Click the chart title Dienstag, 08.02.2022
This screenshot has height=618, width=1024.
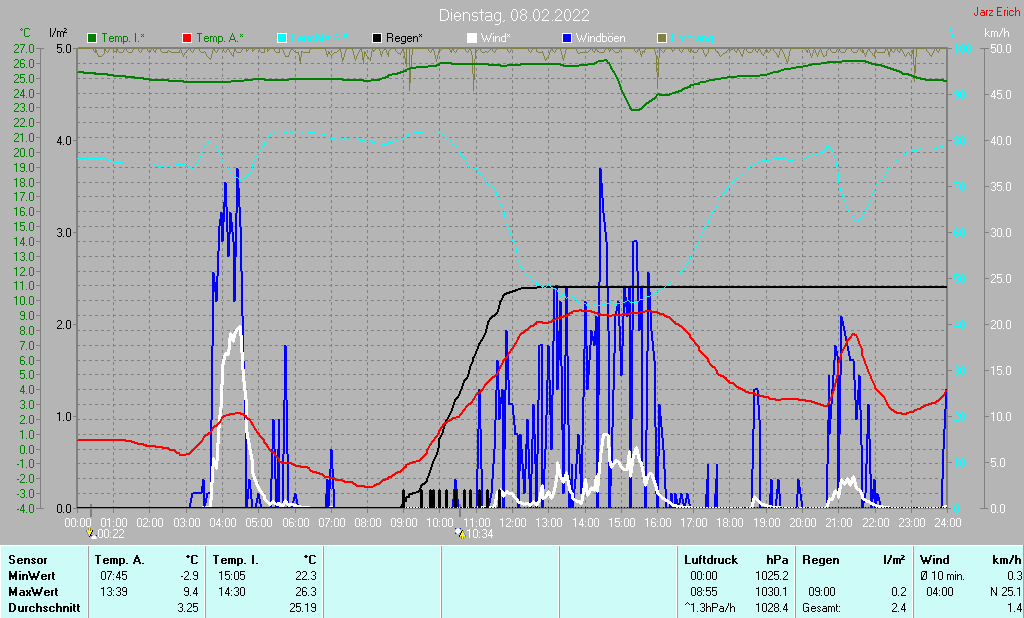[514, 15]
